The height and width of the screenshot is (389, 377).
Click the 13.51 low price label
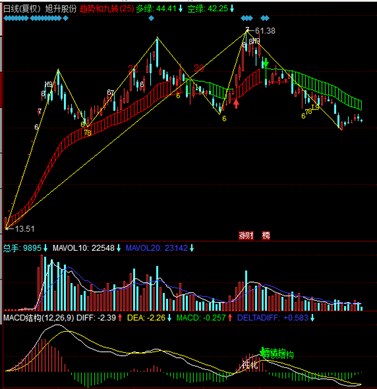click(x=24, y=229)
